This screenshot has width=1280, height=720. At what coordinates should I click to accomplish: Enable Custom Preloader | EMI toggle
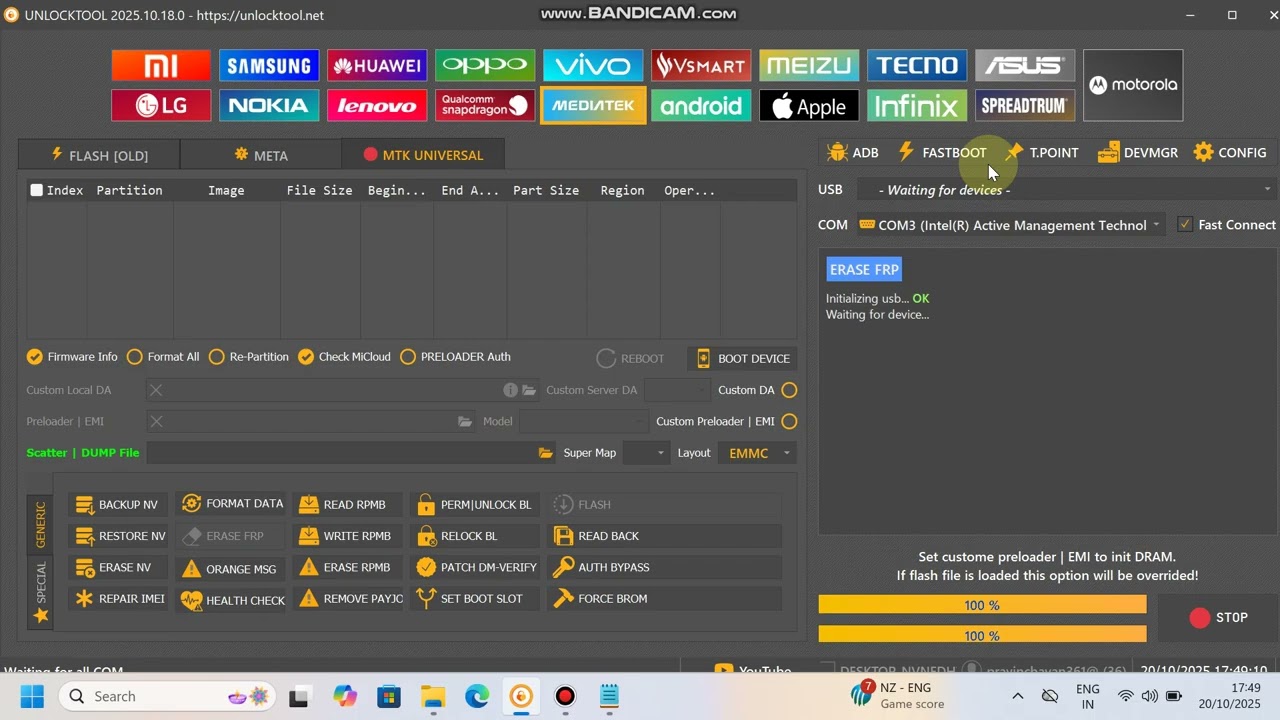(x=789, y=421)
